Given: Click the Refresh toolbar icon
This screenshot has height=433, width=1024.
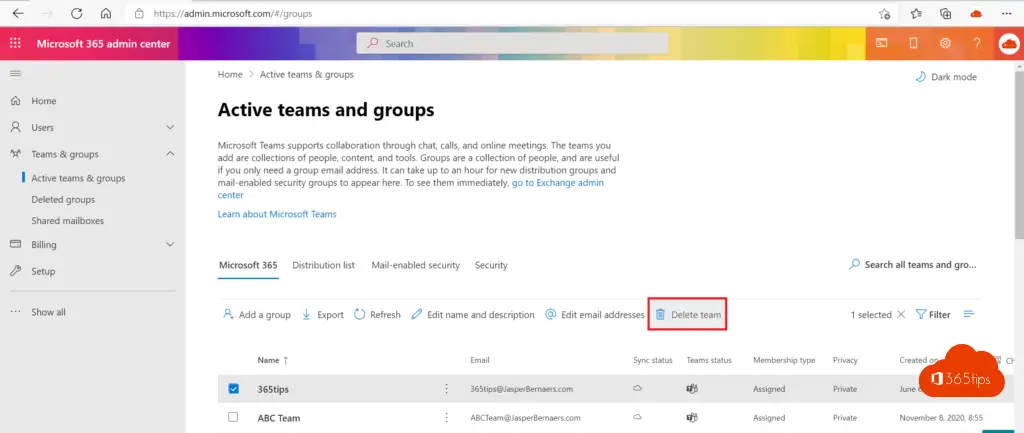Looking at the screenshot, I should pyautogui.click(x=376, y=315).
